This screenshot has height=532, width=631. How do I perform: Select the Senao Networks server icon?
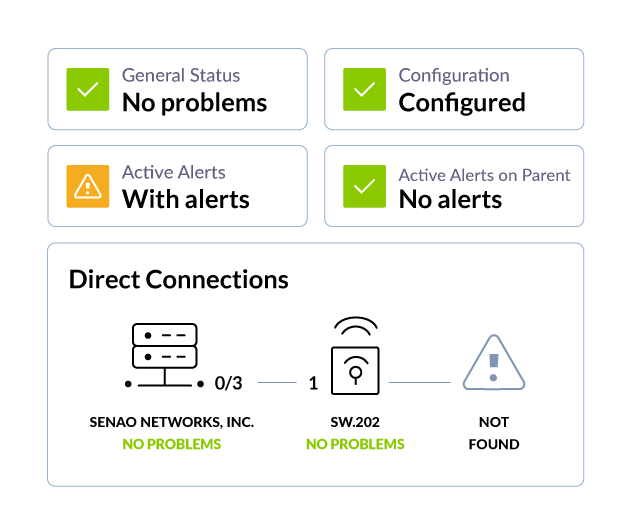tap(165, 356)
